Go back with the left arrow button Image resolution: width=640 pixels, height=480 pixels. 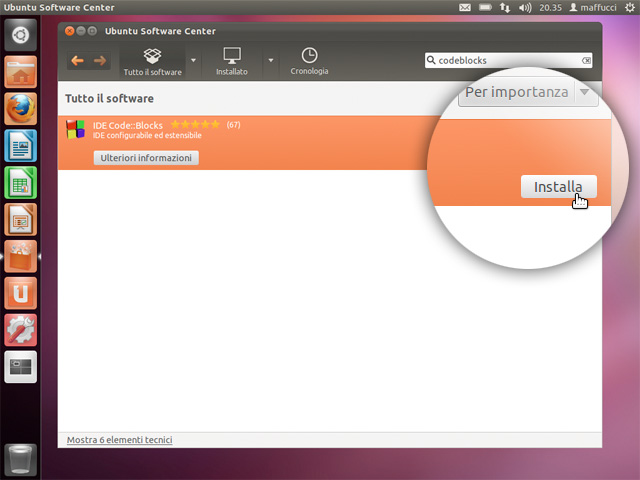click(78, 61)
